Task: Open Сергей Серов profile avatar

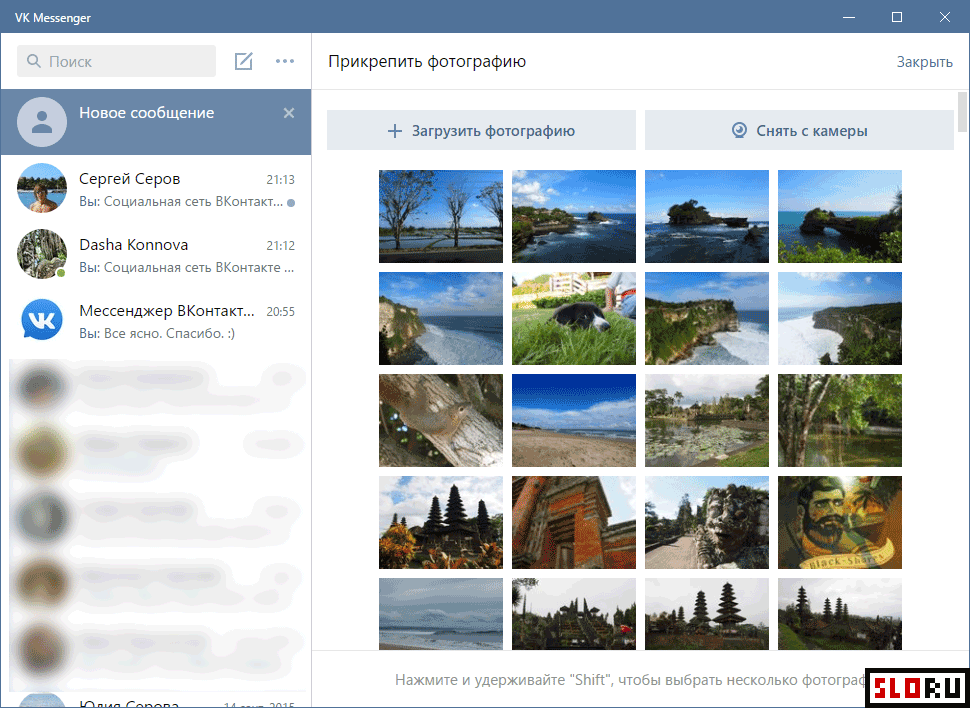Action: 42,188
